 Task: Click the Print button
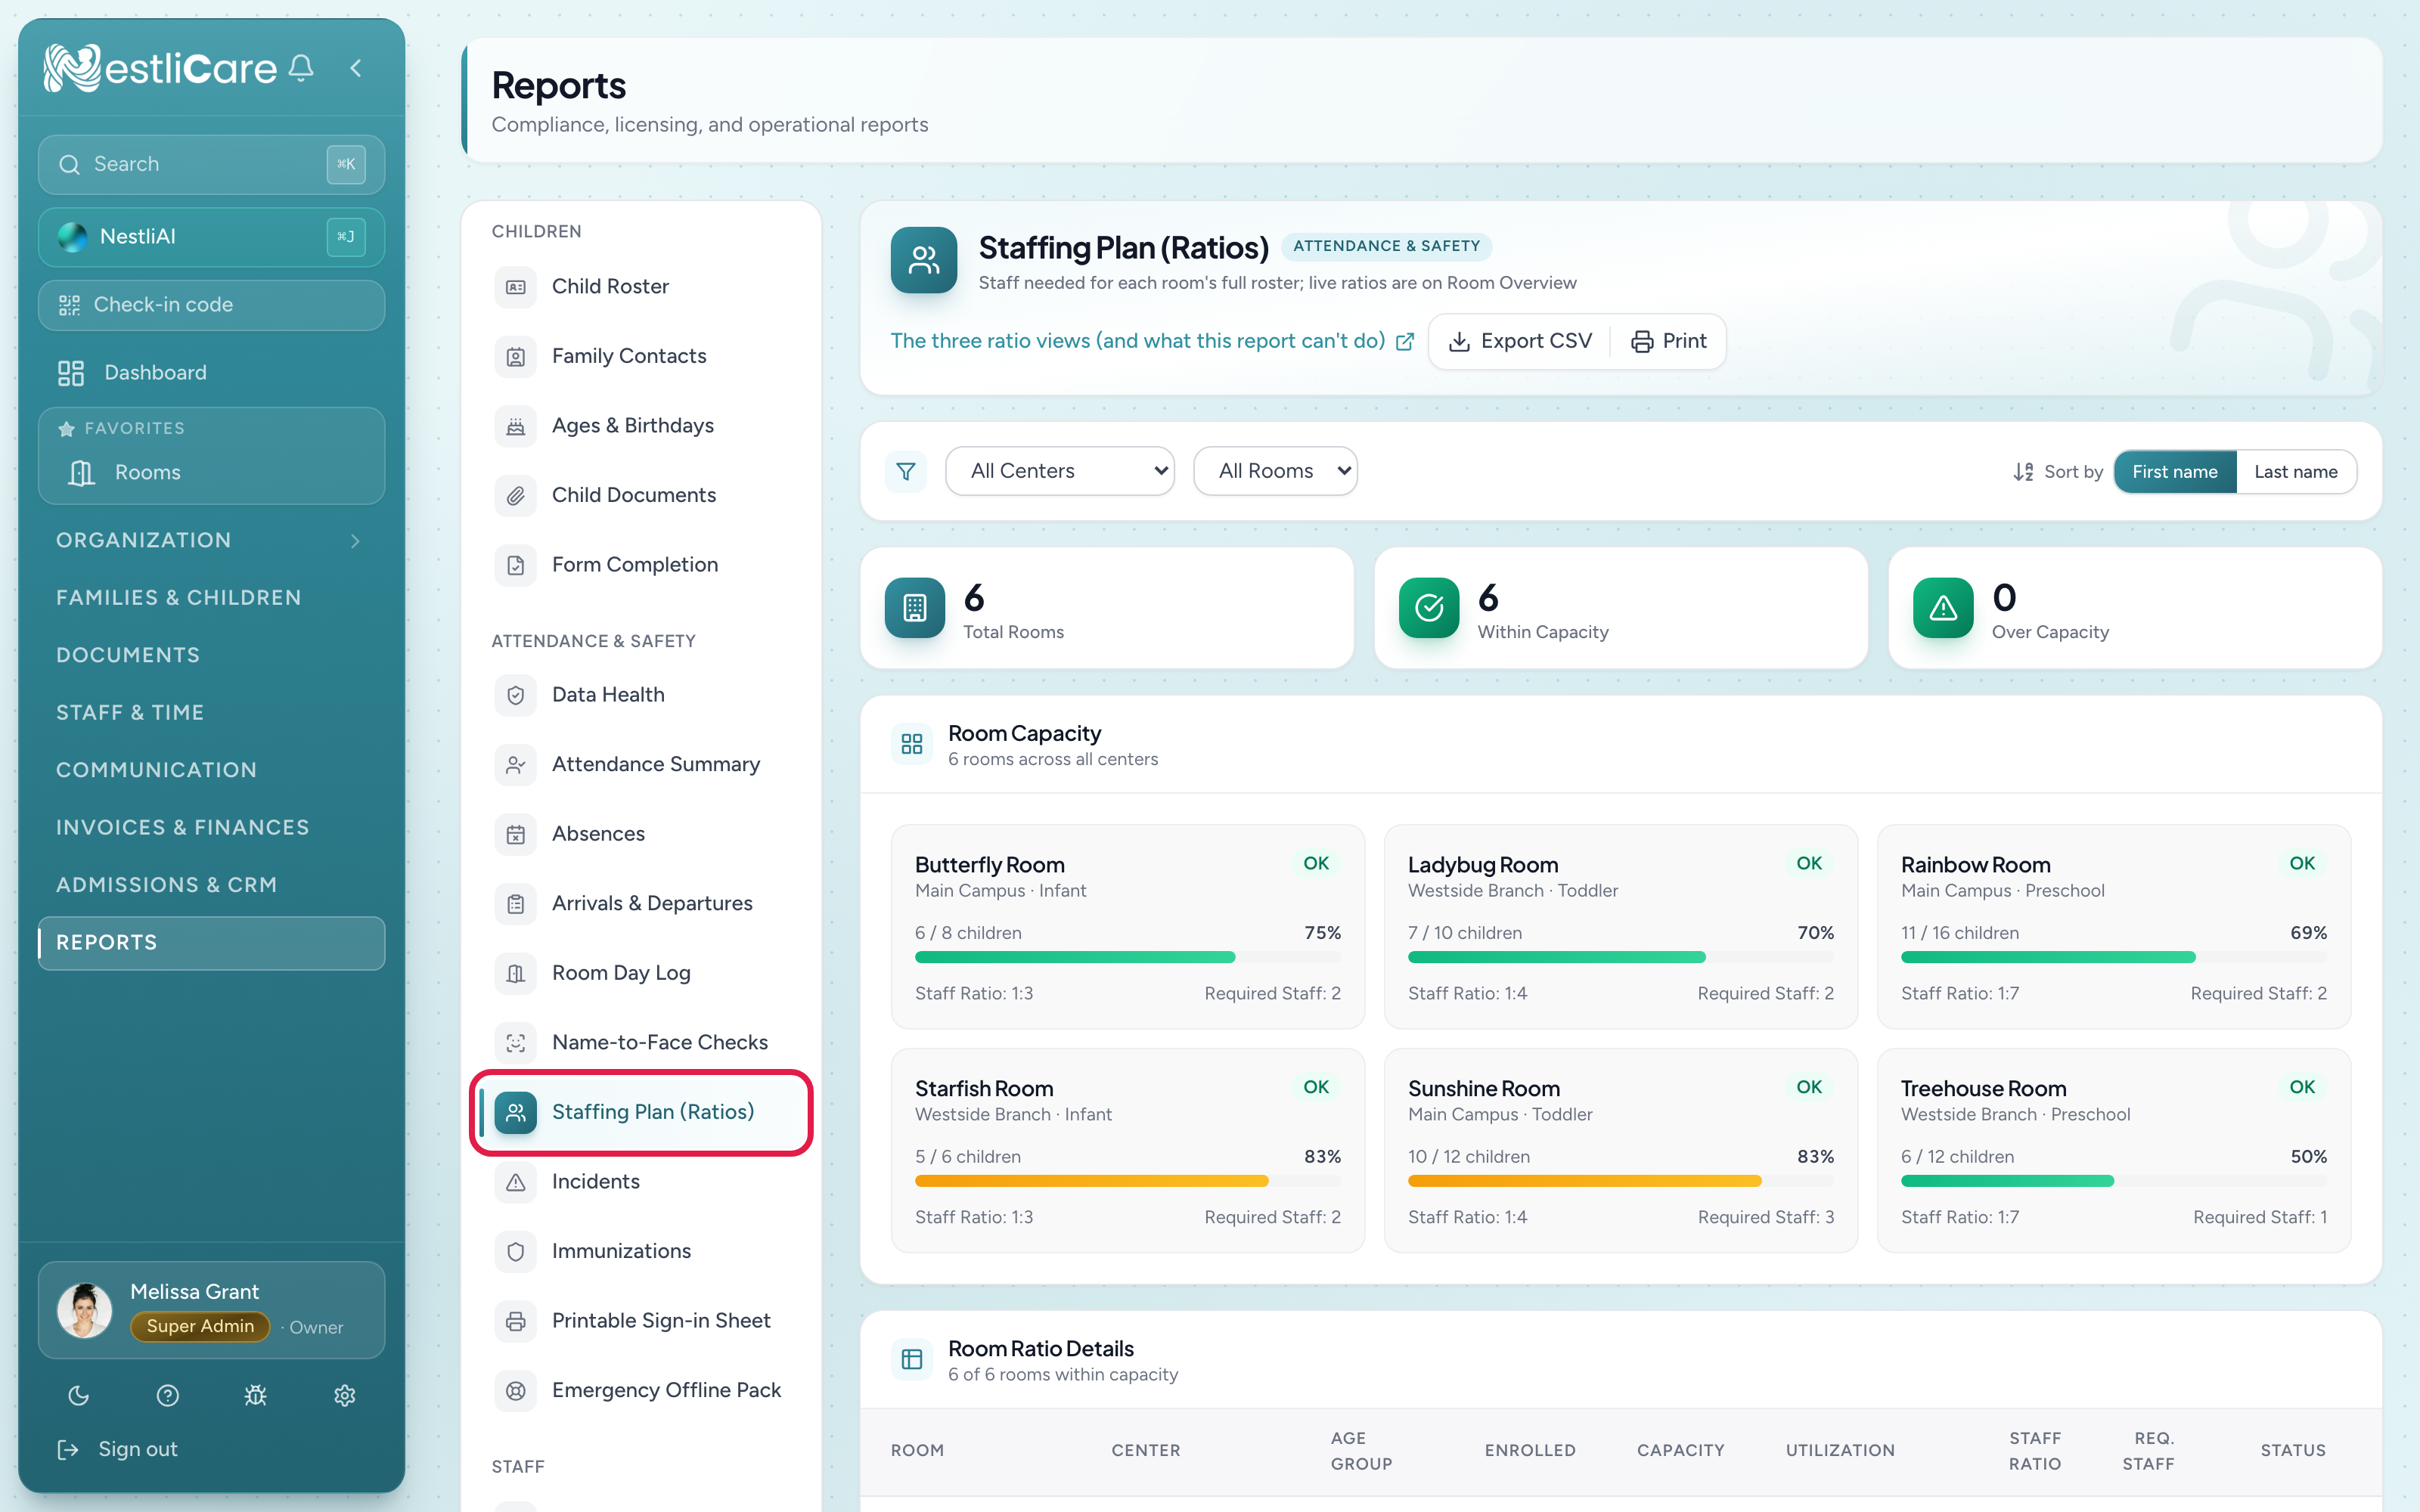(x=1669, y=341)
